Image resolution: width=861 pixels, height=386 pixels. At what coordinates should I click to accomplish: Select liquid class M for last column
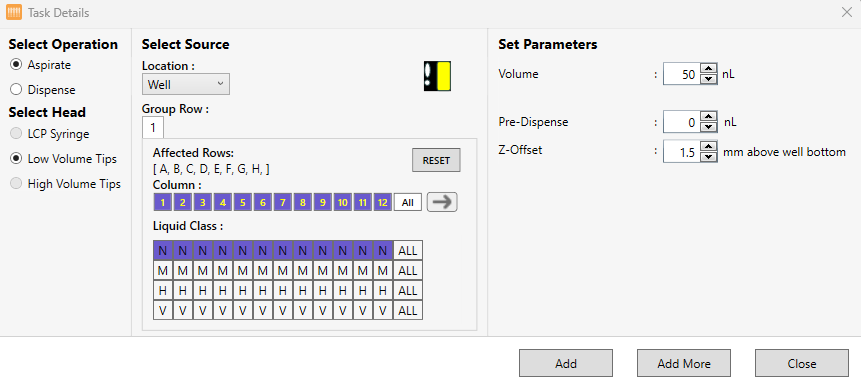coord(383,270)
